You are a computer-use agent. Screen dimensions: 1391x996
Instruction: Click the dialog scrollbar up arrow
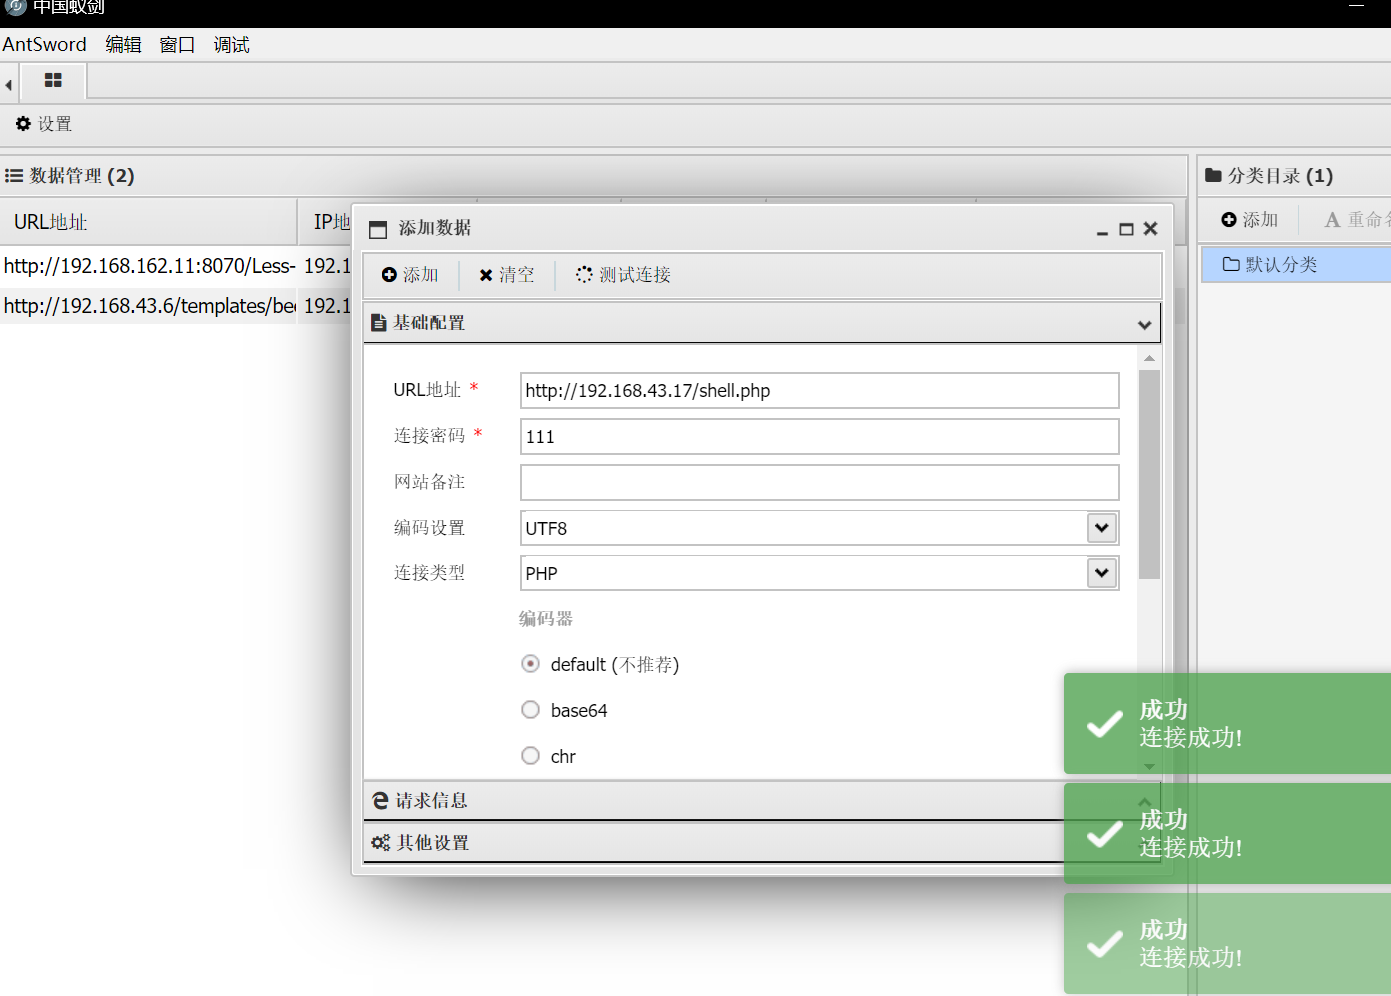1149,358
